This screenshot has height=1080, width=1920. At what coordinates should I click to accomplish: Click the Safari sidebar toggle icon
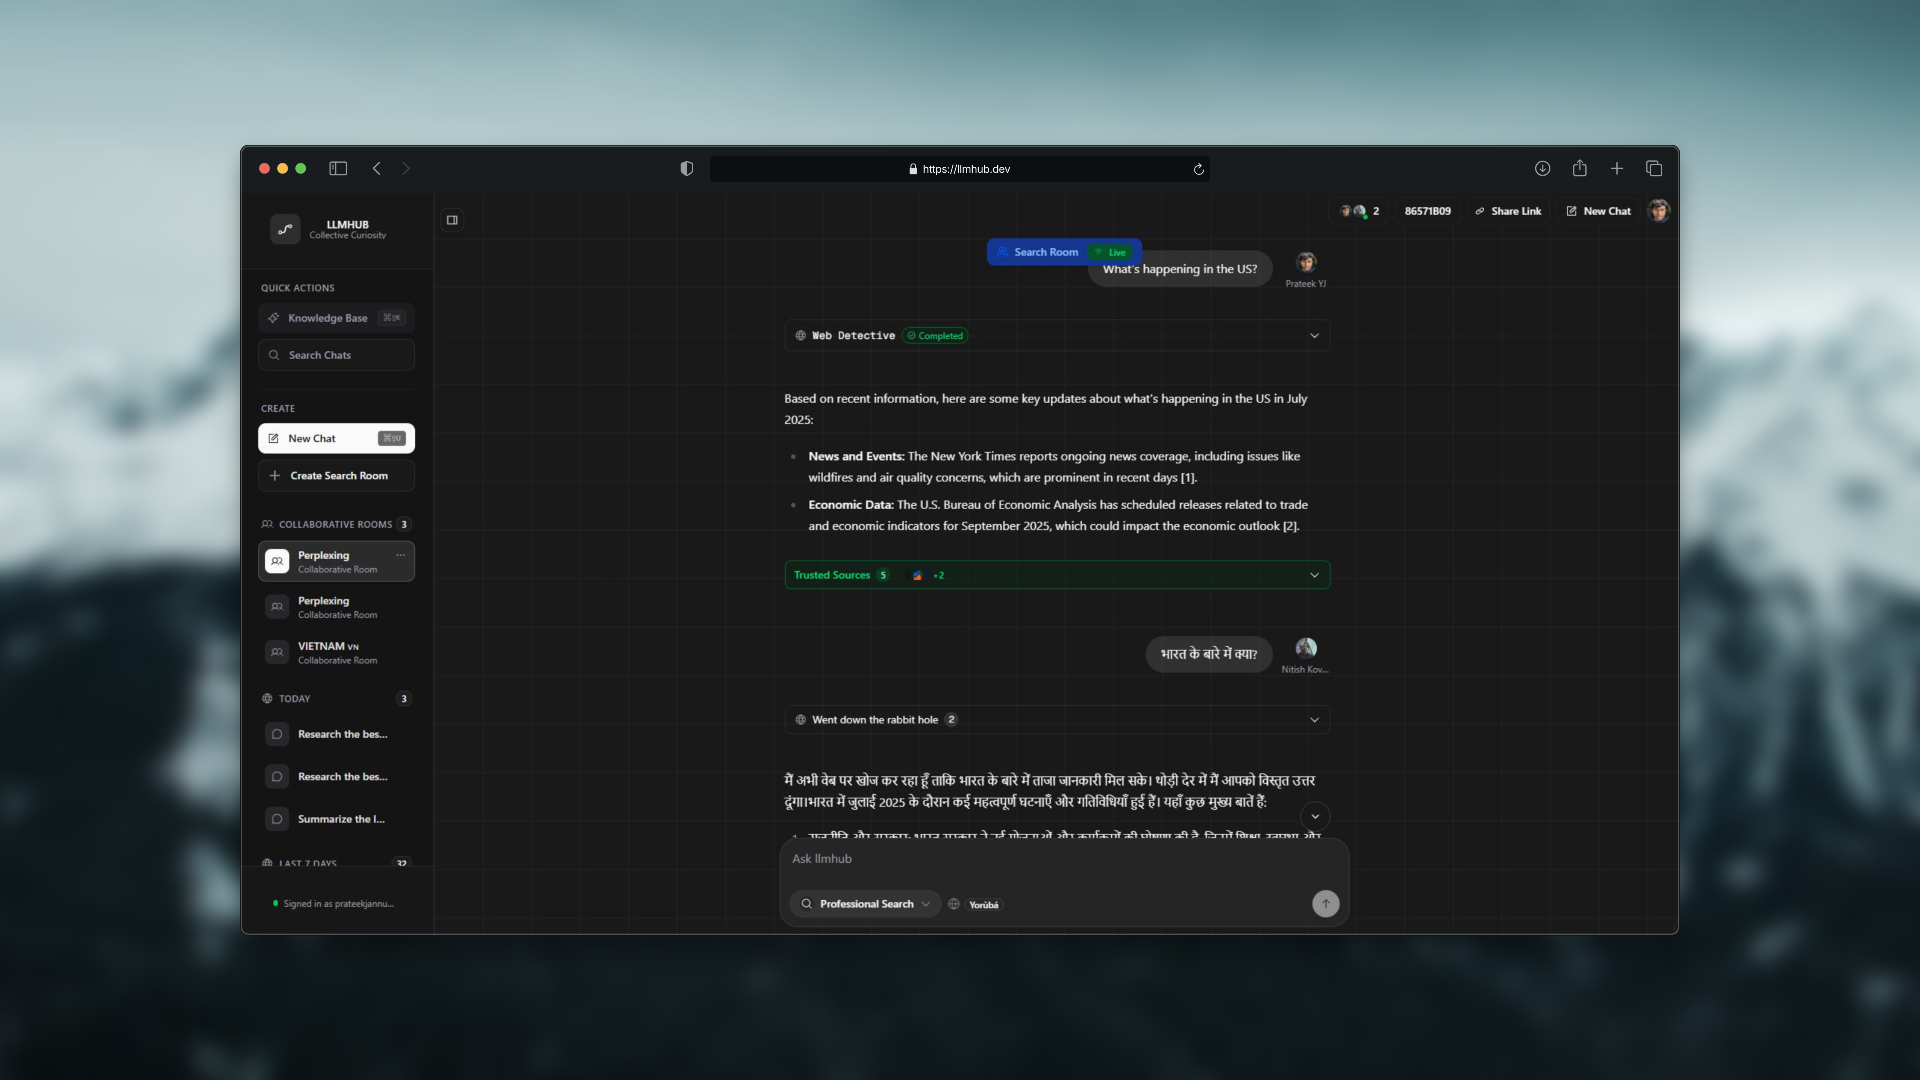(338, 169)
